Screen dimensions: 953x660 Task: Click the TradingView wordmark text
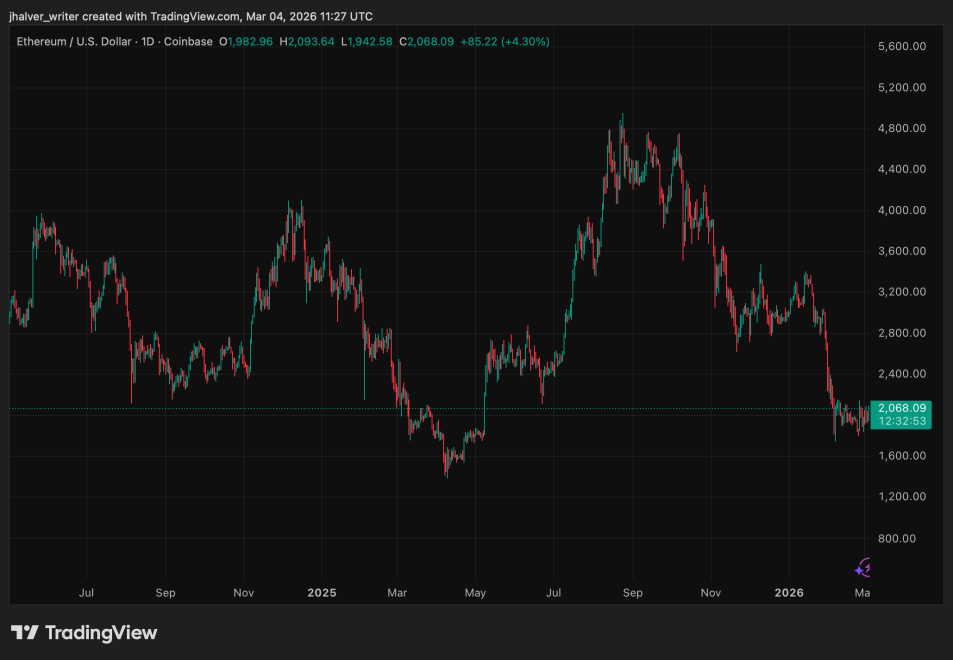[x=102, y=633]
